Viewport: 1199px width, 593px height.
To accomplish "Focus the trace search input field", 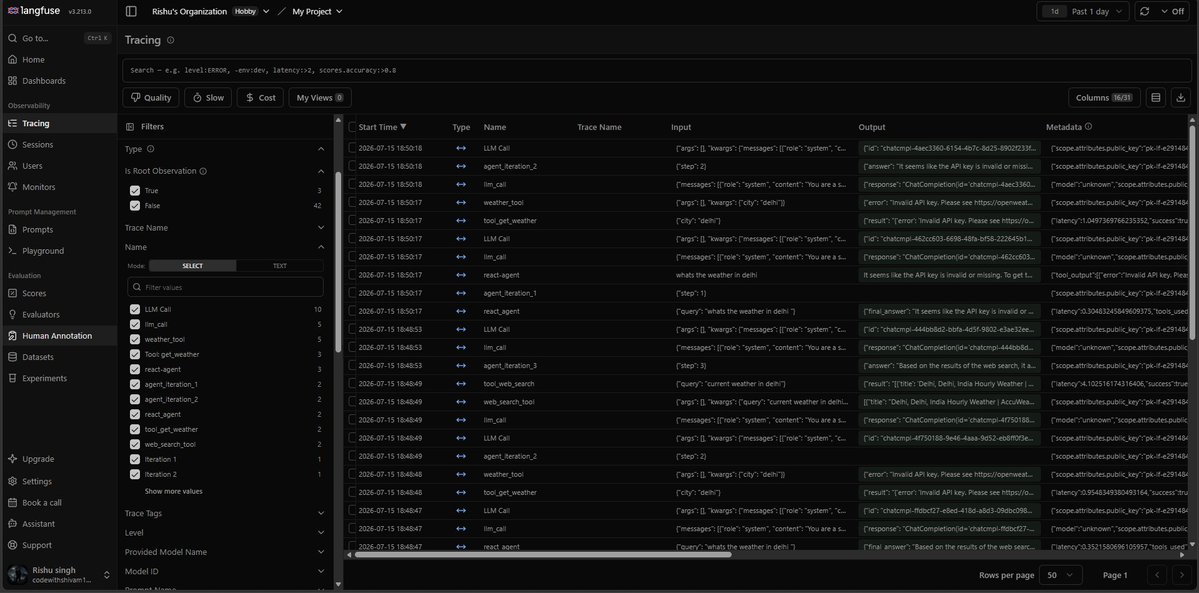I will 656,70.
